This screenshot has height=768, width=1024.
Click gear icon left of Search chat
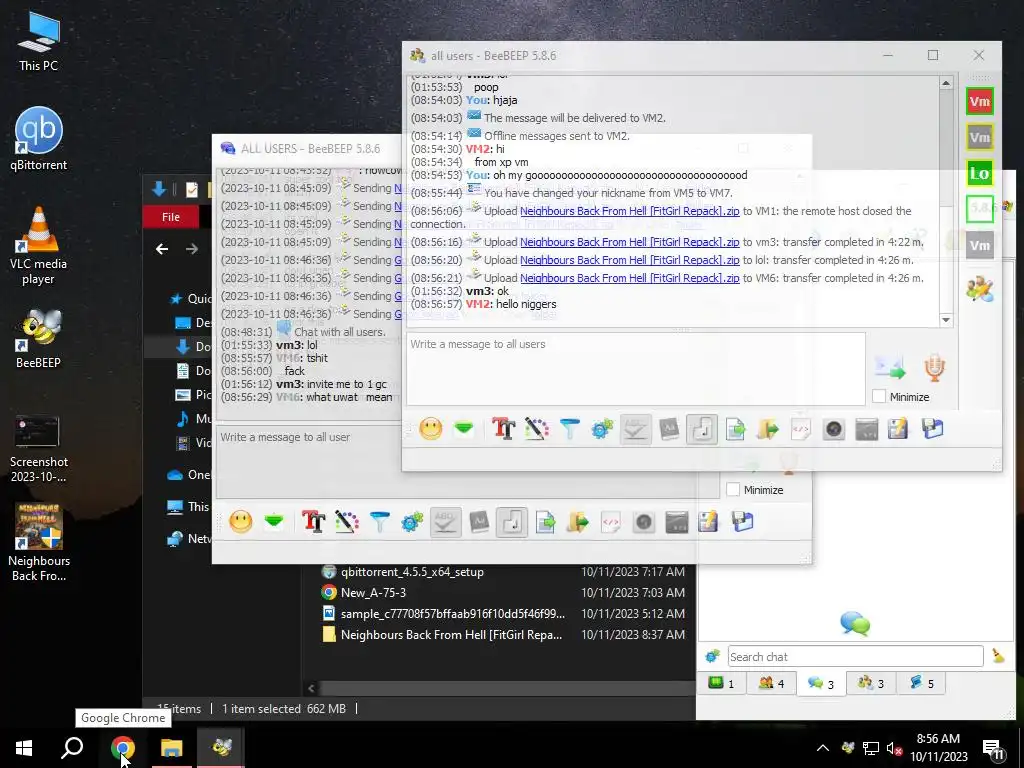pos(712,656)
